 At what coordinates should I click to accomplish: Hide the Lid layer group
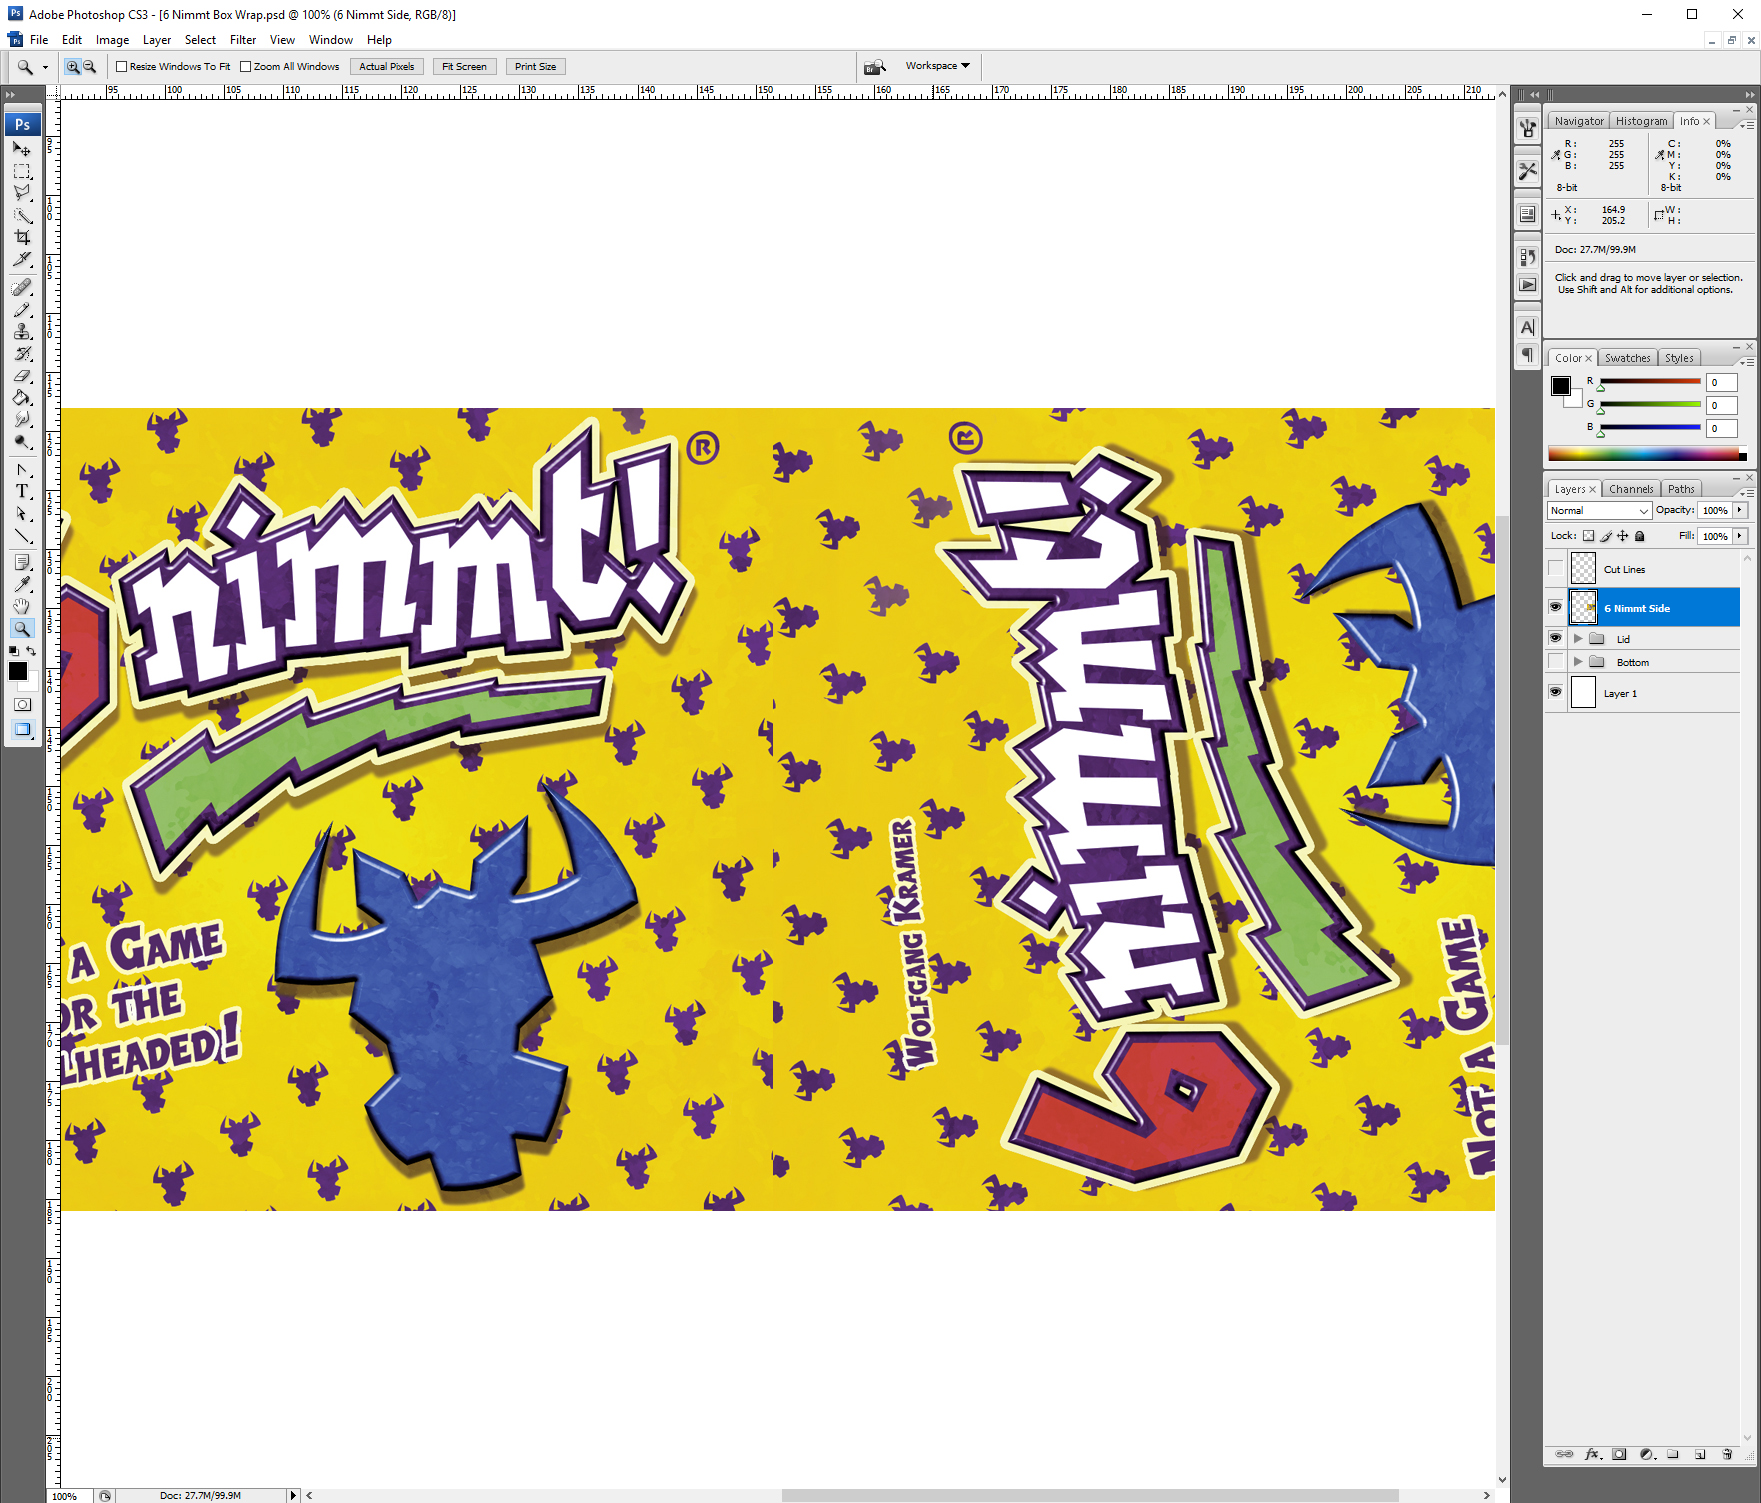(1556, 638)
